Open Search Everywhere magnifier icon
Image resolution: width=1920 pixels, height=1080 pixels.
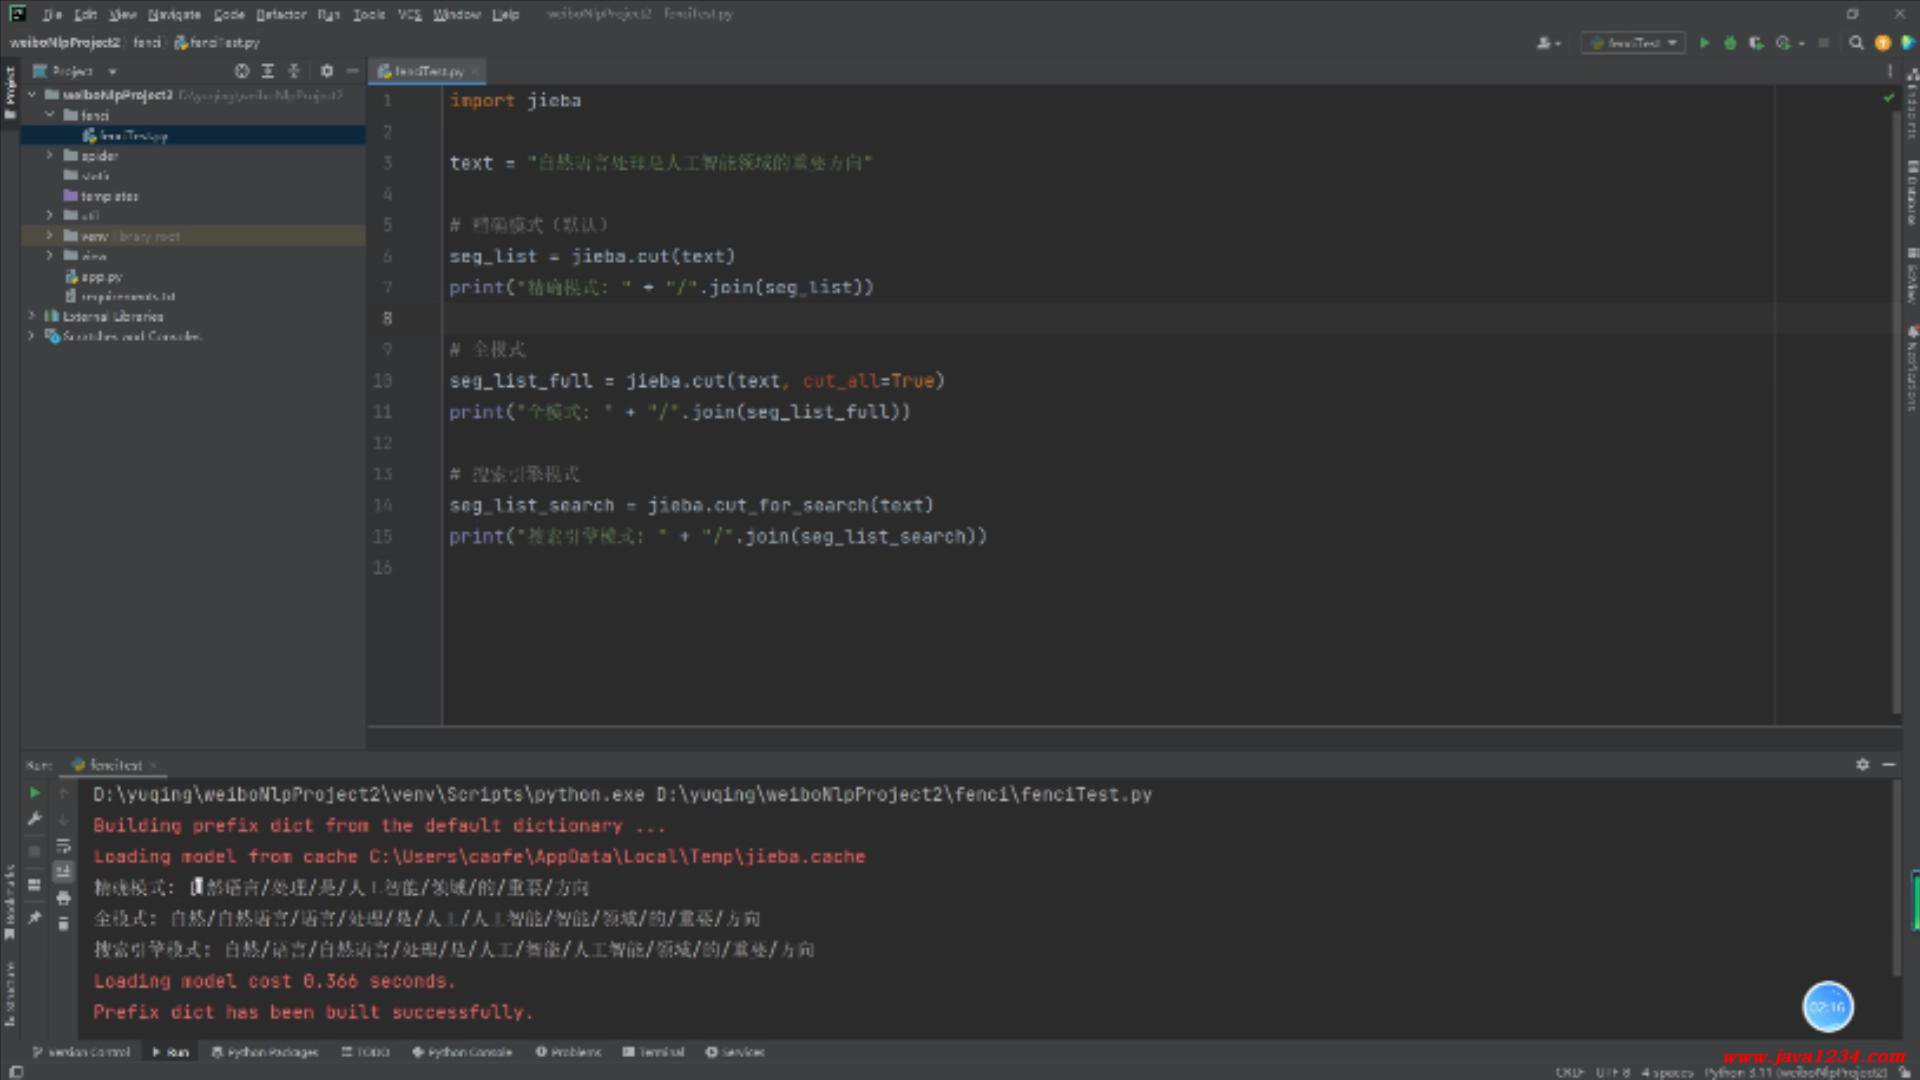click(x=1856, y=43)
